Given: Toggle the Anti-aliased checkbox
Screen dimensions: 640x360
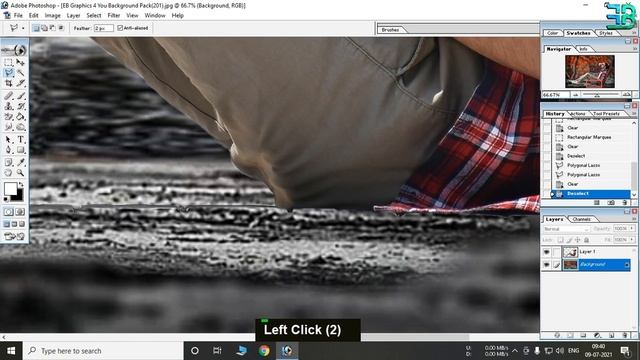Looking at the screenshot, I should tap(120, 28).
